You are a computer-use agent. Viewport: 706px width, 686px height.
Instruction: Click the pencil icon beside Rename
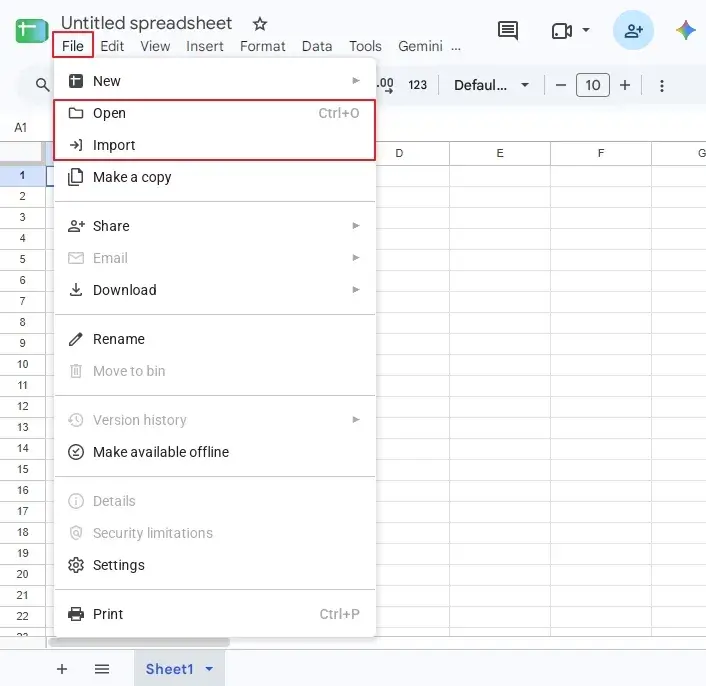point(76,339)
